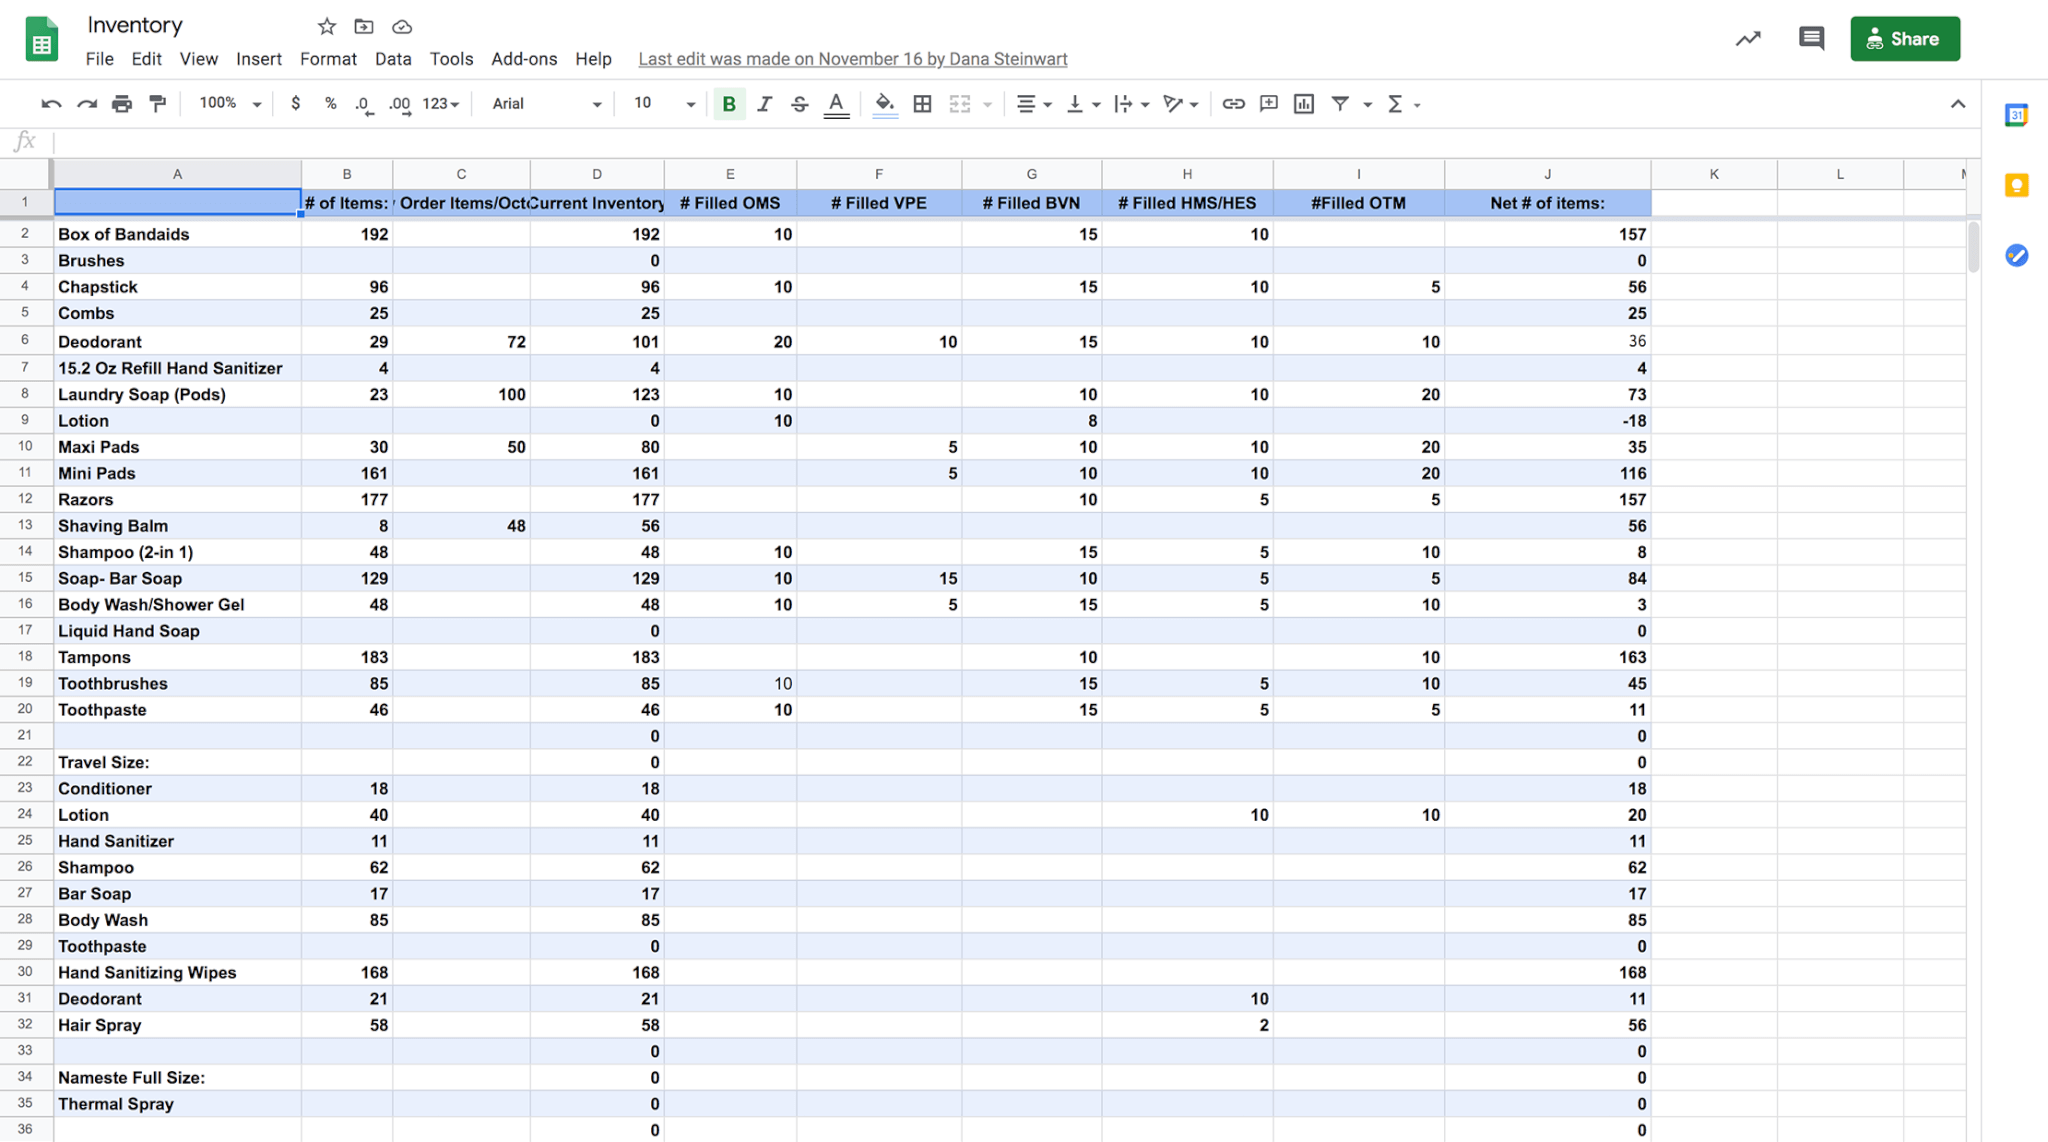Check the cloud document status icon
This screenshot has height=1142, width=2048.
tap(402, 26)
